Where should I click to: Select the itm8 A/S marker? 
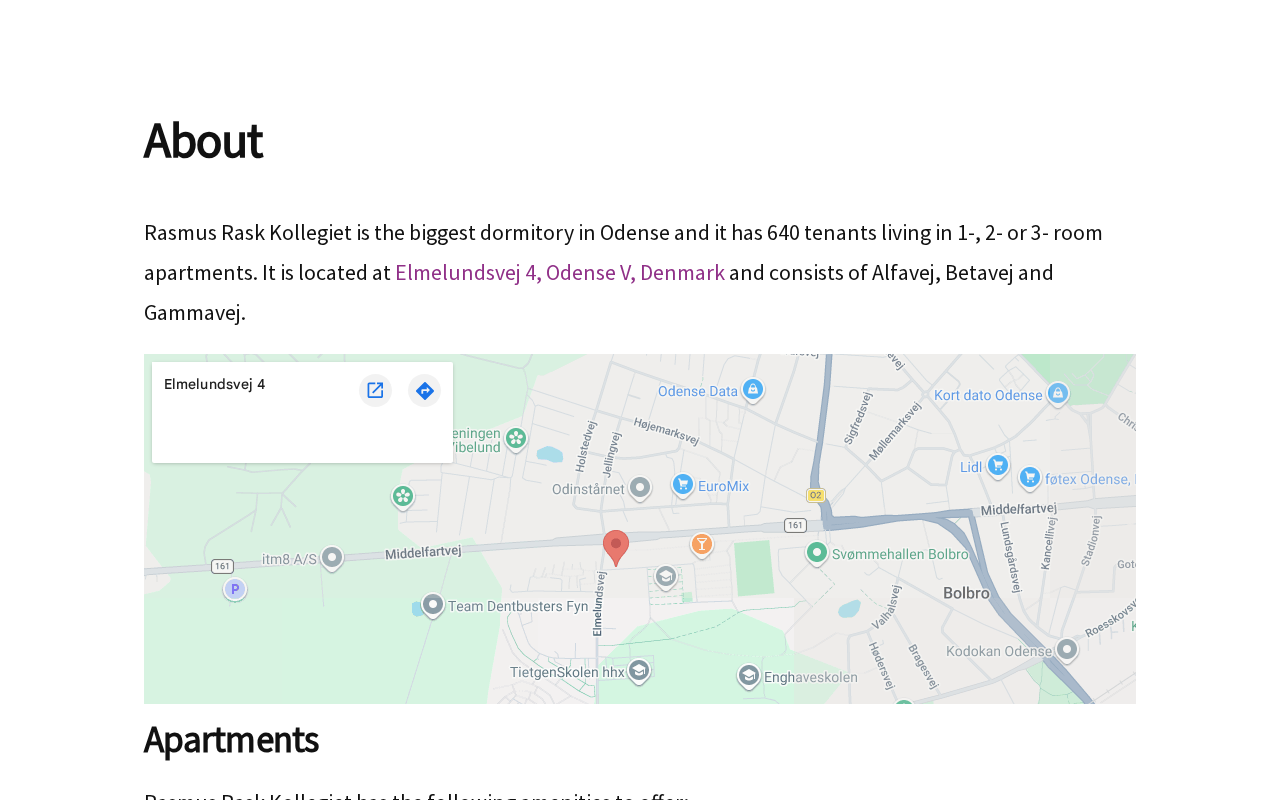tap(332, 558)
